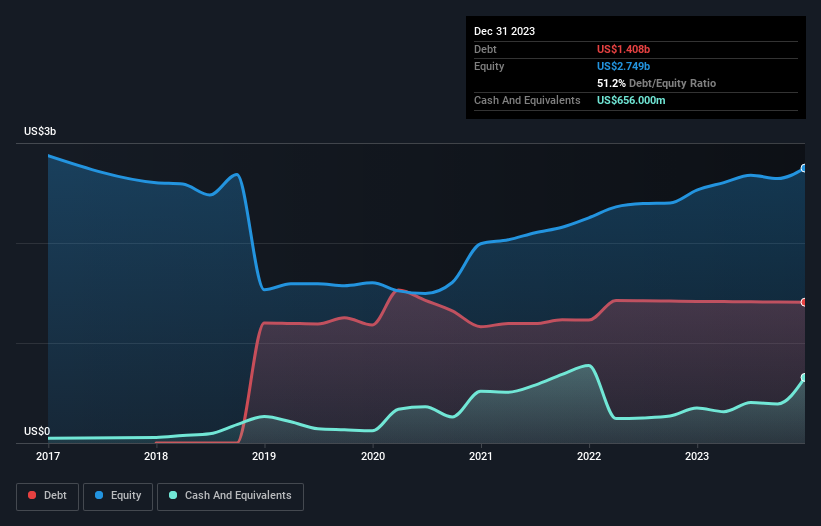Toggle Cash And Equivalents legend button
This screenshot has height=526, width=821.
pos(230,496)
